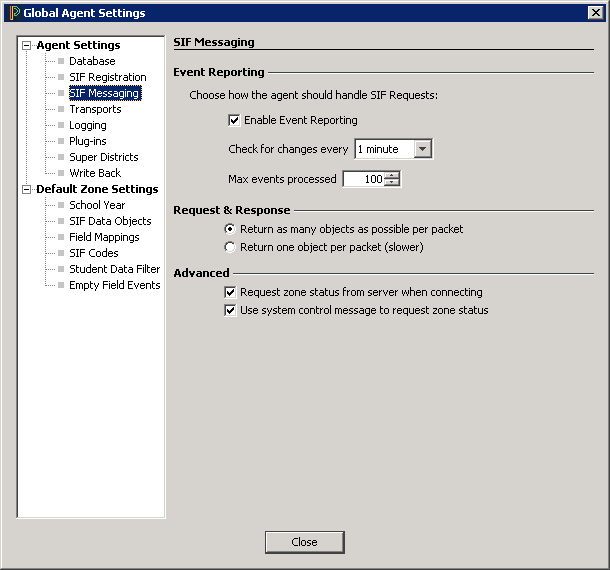Open the Database settings tree item
This screenshot has height=570, width=610.
(91, 61)
